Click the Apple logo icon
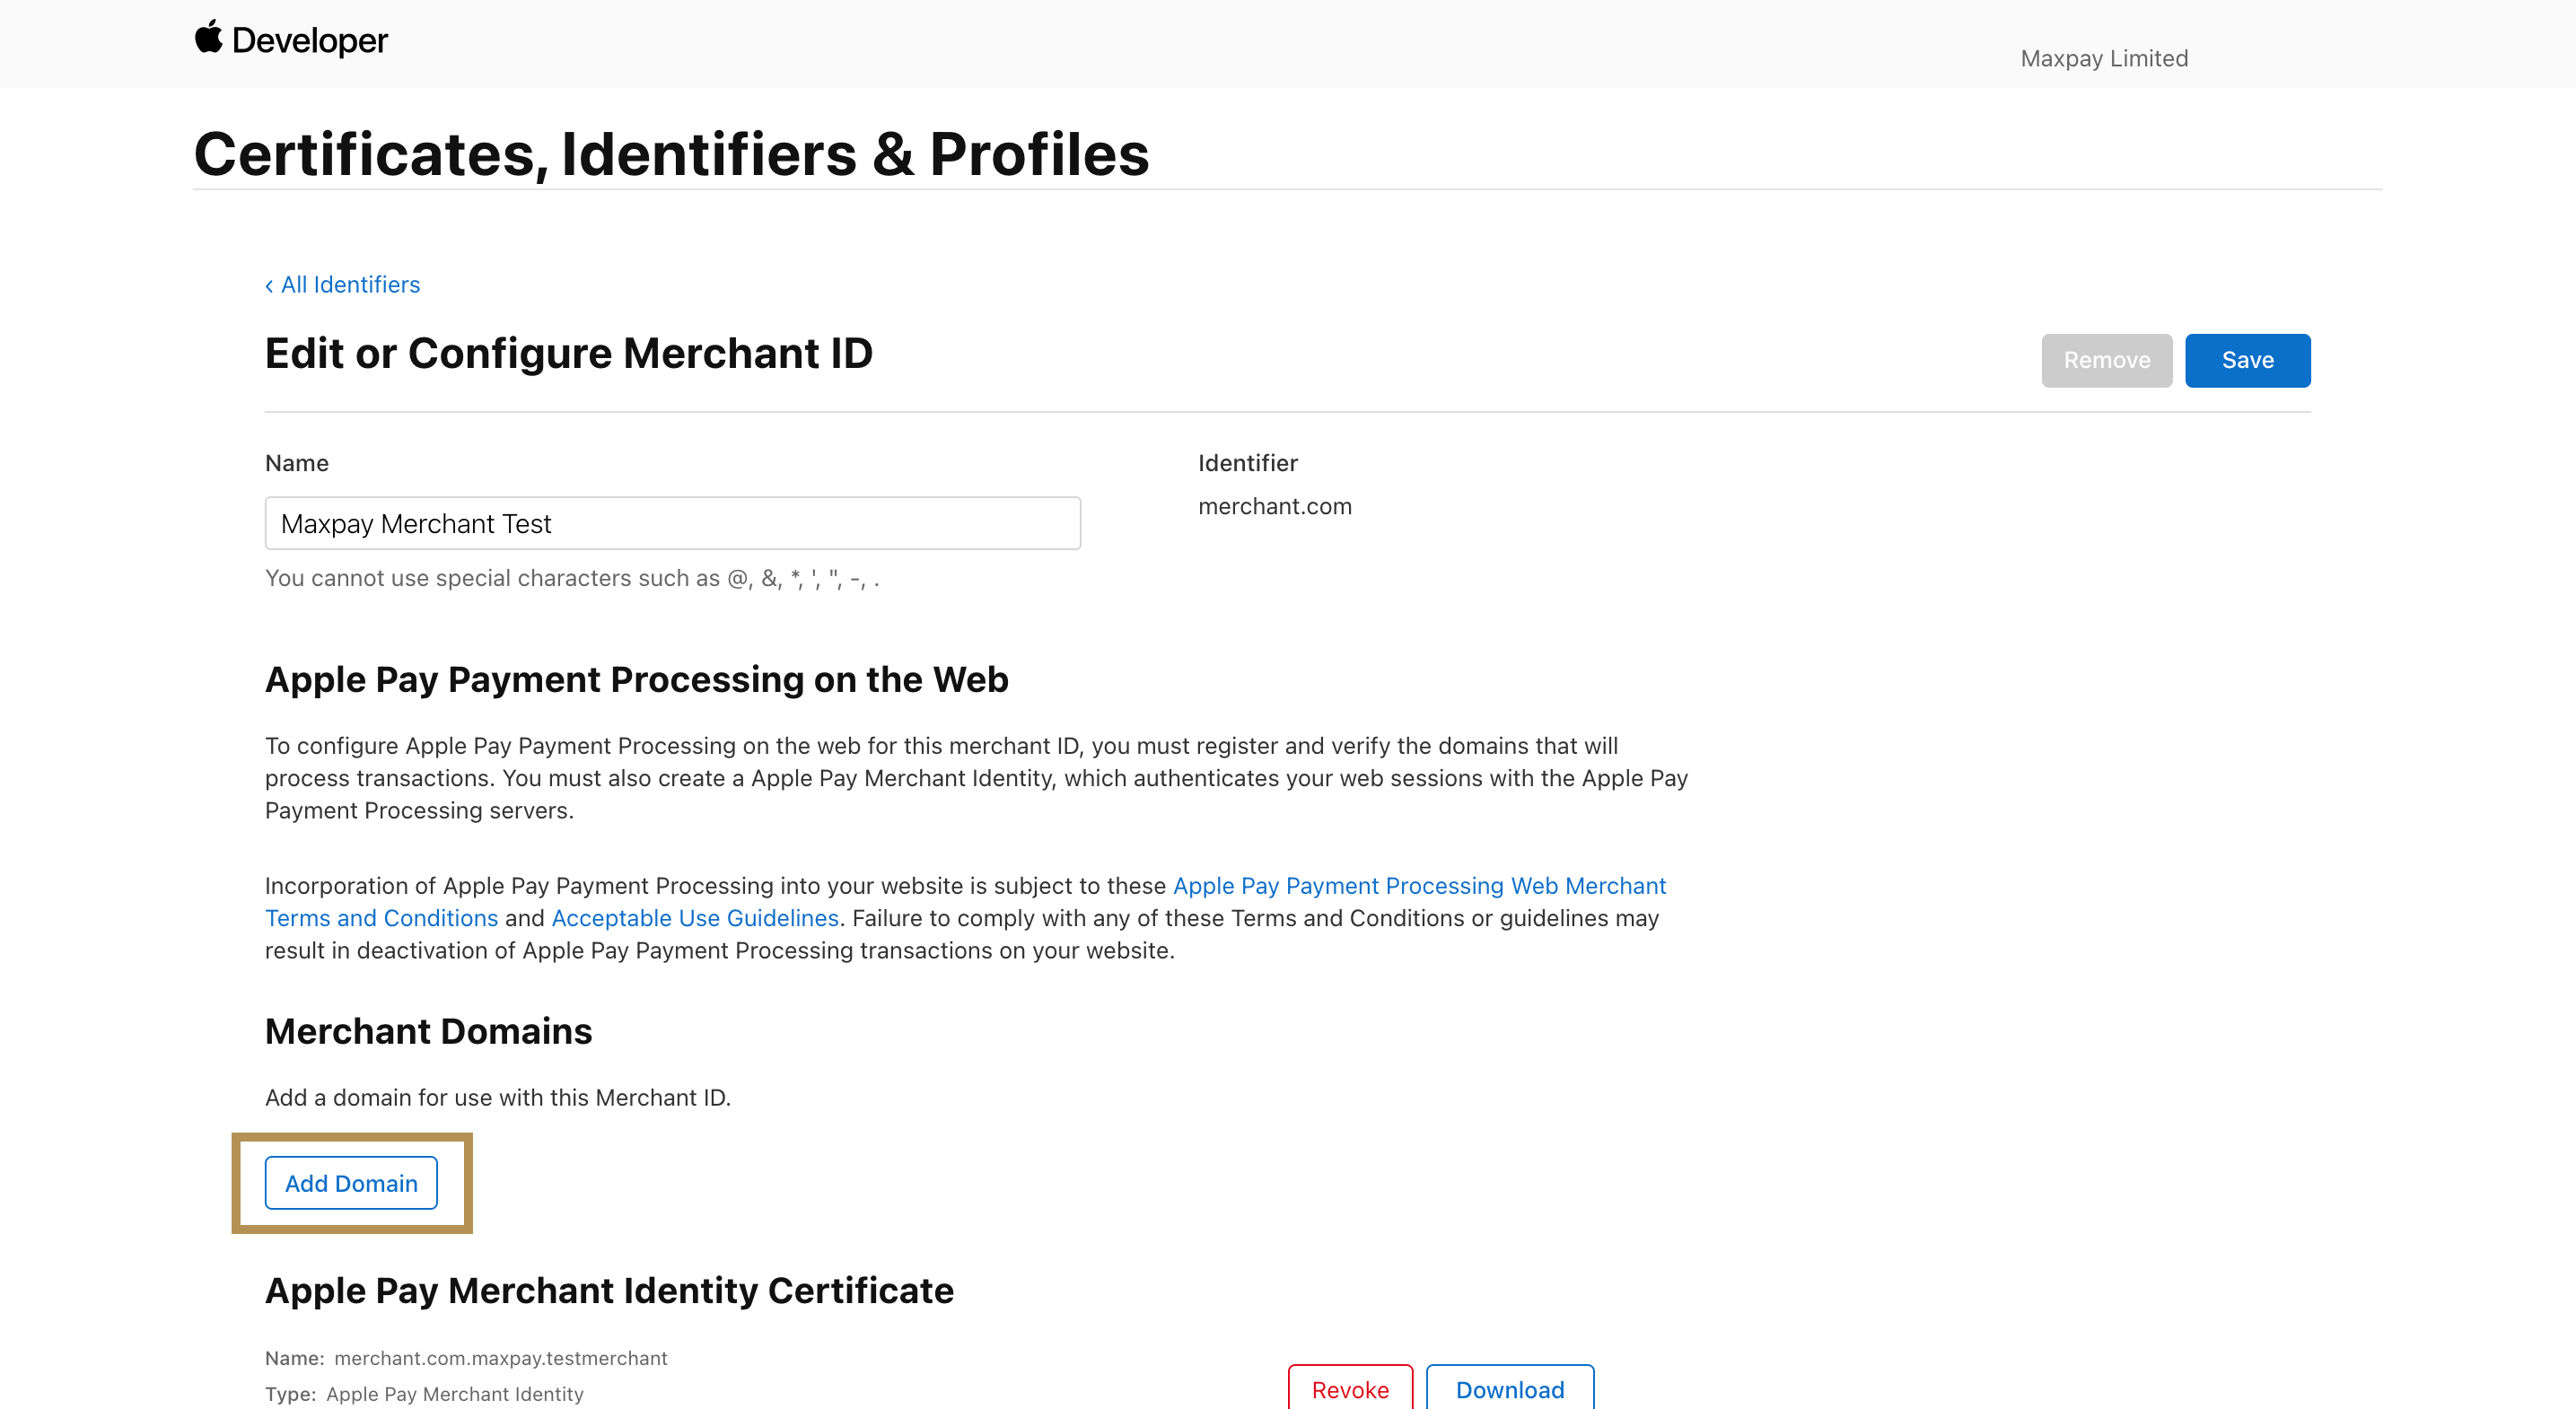Screen dimensions: 2576x1409 coord(208,37)
